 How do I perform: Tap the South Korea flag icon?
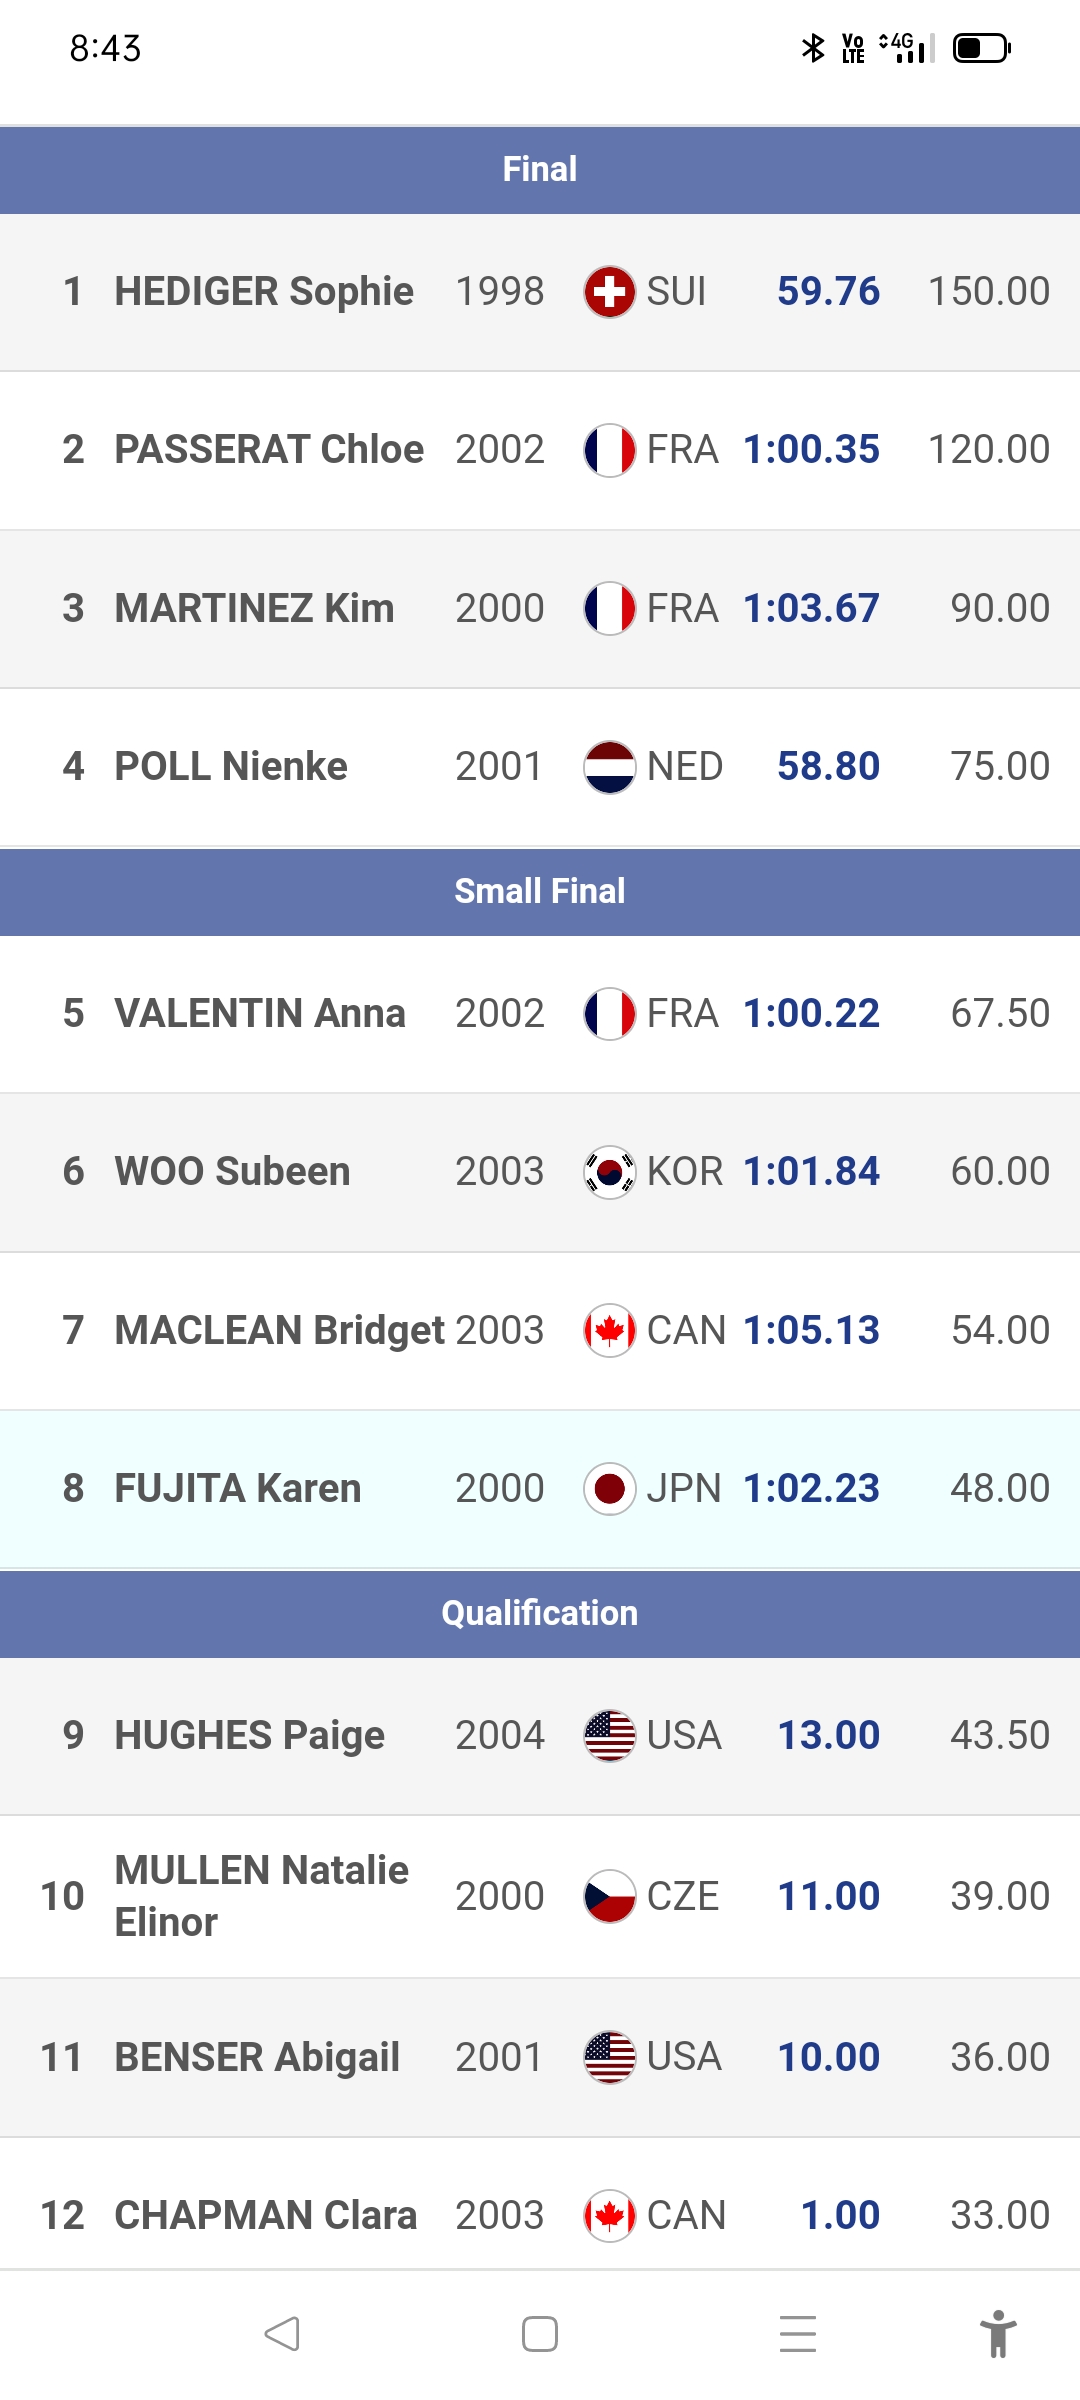click(x=609, y=1172)
